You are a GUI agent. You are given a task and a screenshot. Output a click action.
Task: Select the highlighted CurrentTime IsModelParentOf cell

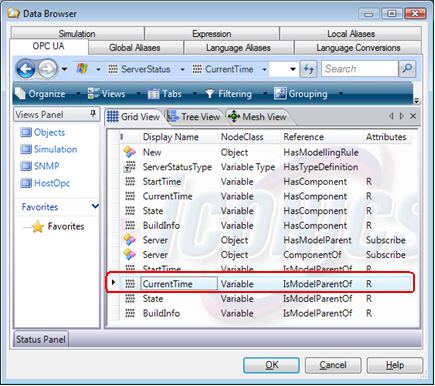pyautogui.click(x=179, y=284)
